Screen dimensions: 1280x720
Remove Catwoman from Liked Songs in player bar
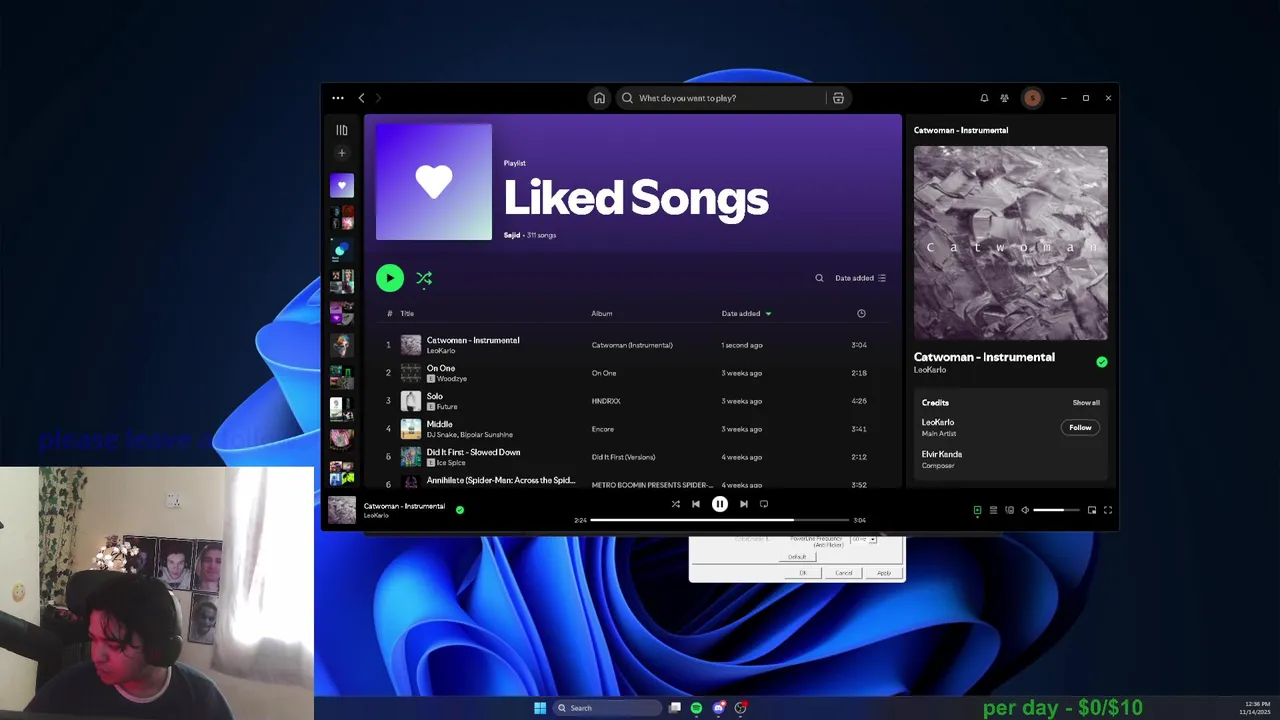[460, 510]
